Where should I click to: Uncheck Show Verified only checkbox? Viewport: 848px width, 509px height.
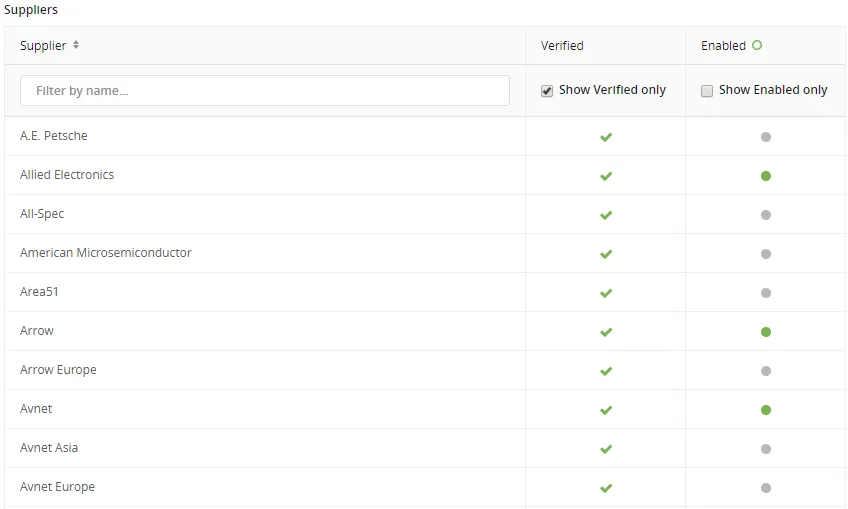(x=547, y=90)
